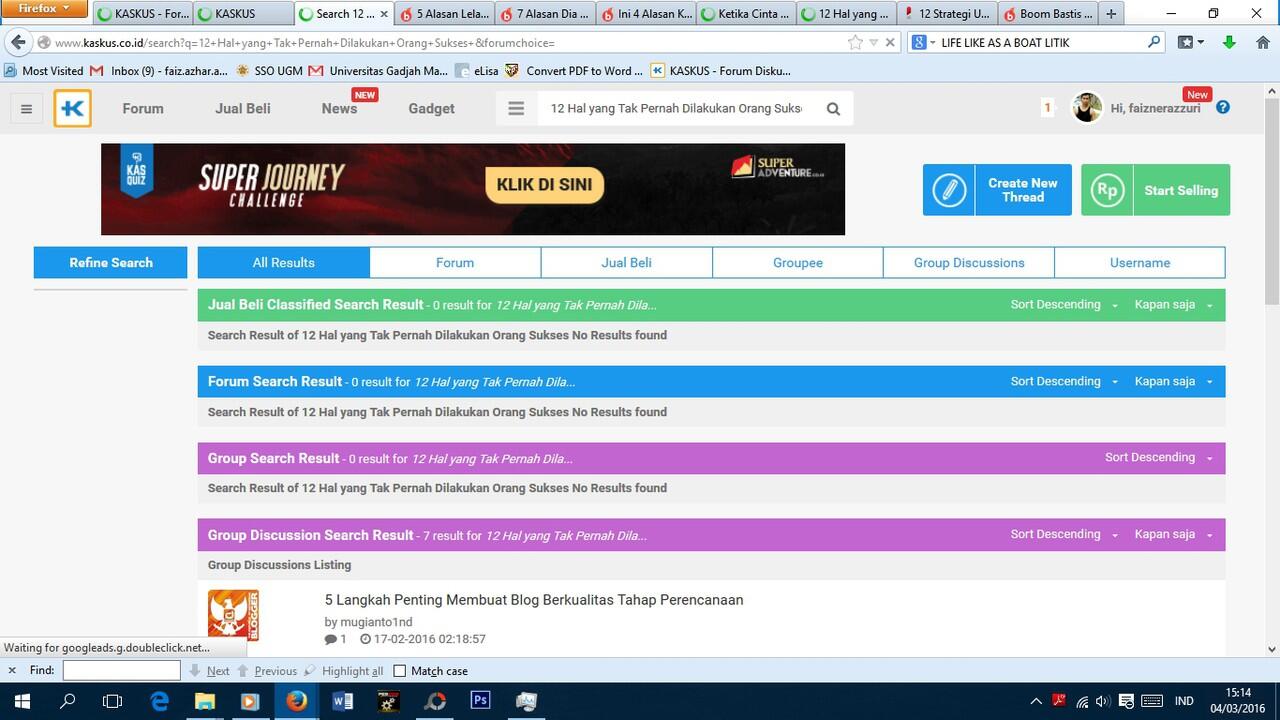Switch to the Groupee tab
The width and height of the screenshot is (1280, 720).
coord(798,263)
